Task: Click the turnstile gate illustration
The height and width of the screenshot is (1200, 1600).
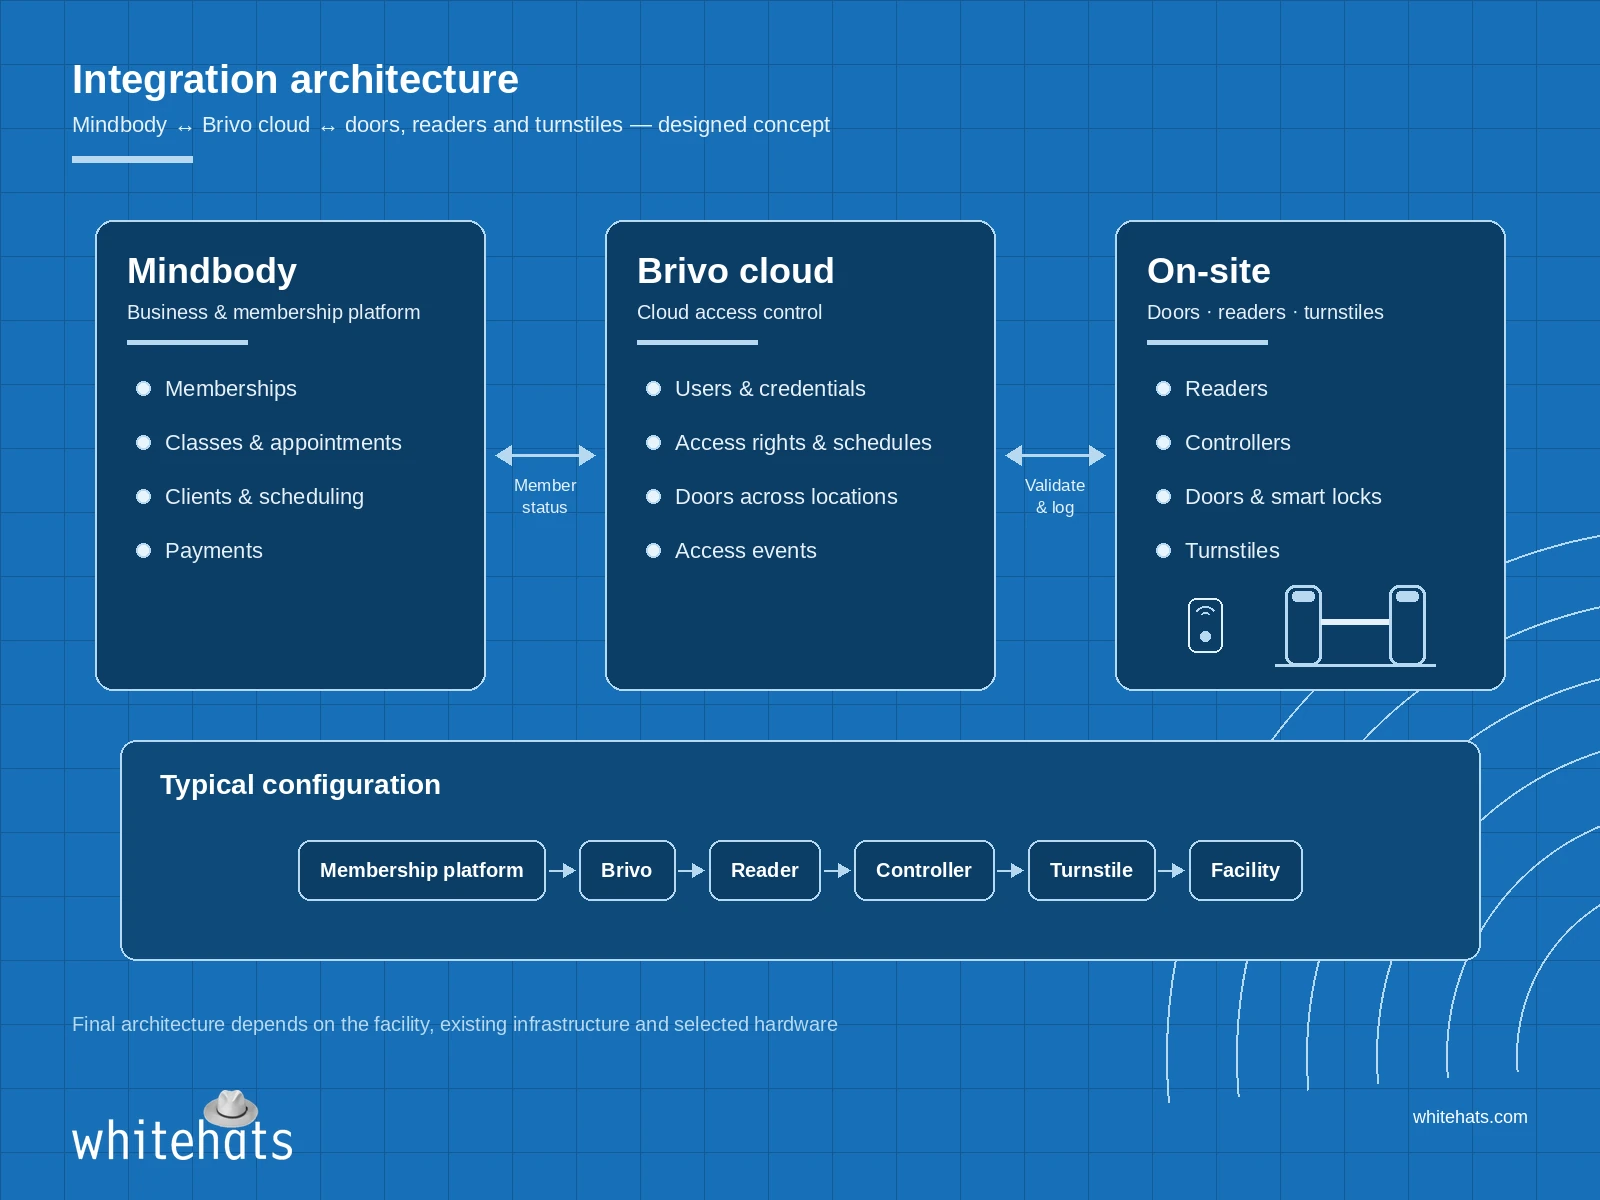Action: click(x=1355, y=626)
